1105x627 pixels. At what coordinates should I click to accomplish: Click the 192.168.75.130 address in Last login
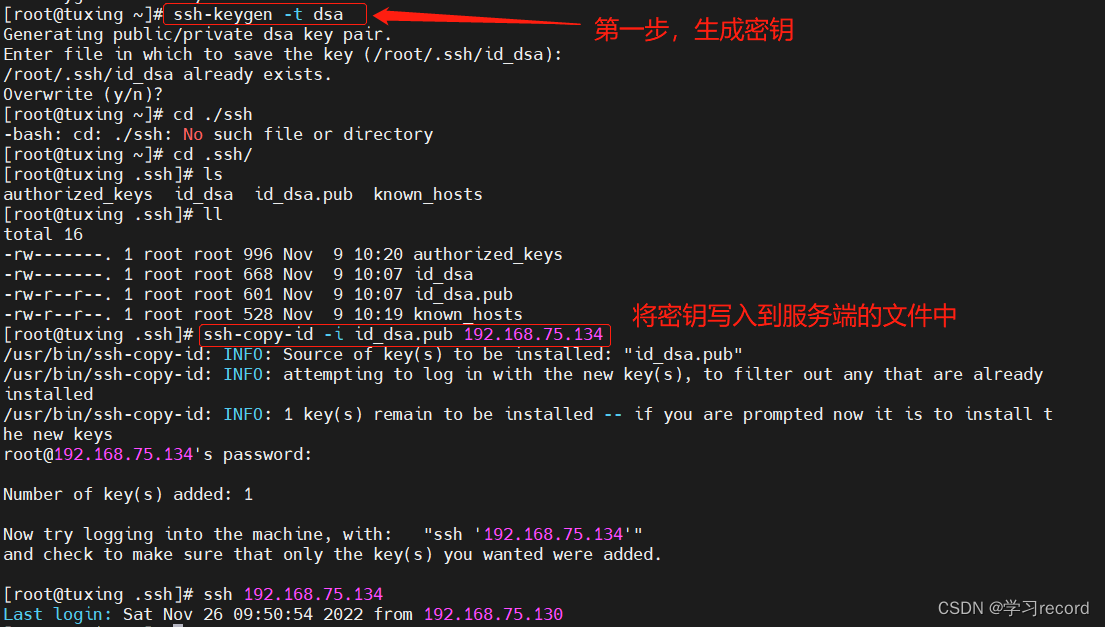493,614
